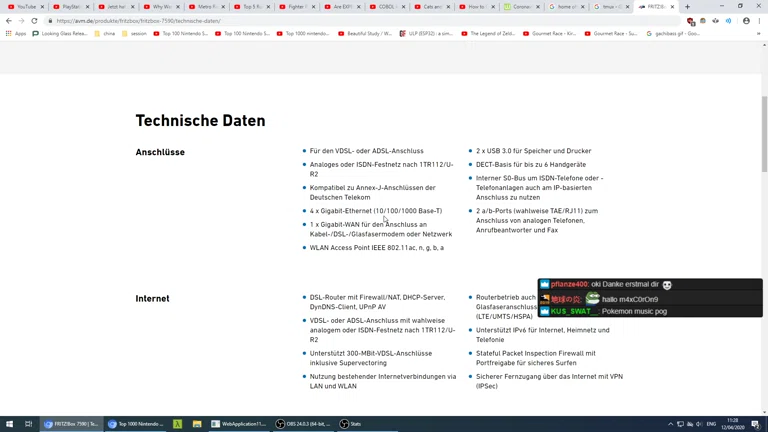
Task: Open the 'china' bookmark folder
Action: (105, 34)
